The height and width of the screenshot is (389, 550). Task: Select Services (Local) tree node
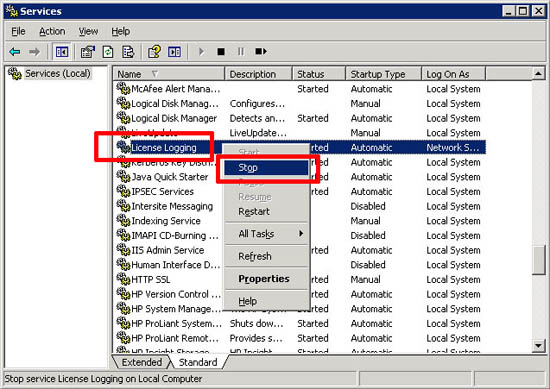pos(58,74)
